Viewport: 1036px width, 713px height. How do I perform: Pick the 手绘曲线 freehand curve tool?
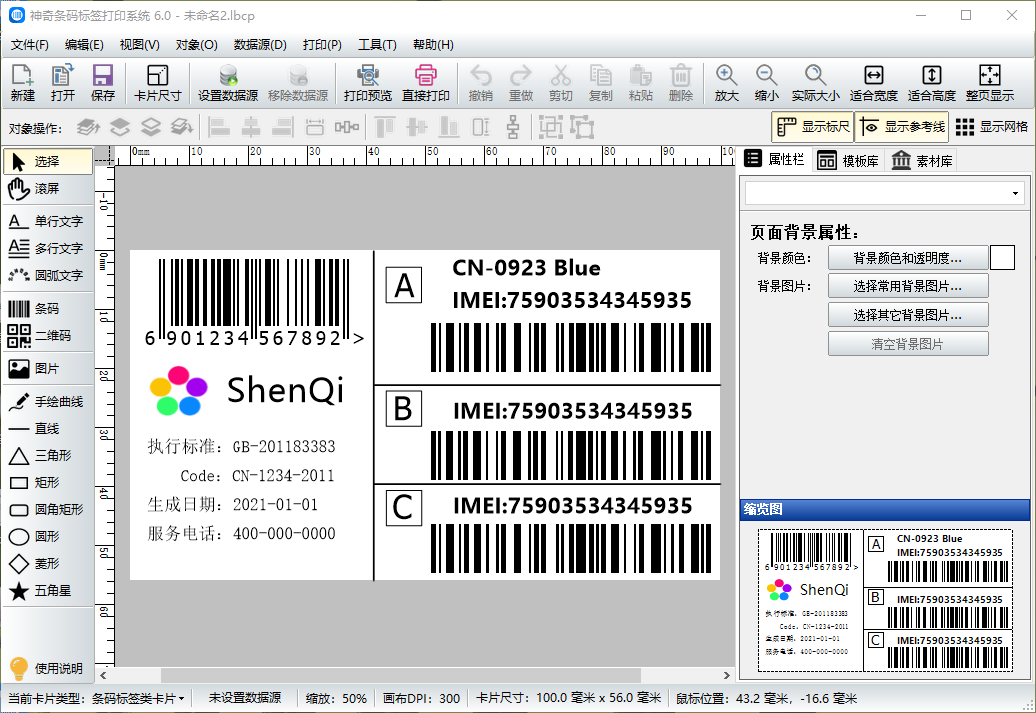46,402
